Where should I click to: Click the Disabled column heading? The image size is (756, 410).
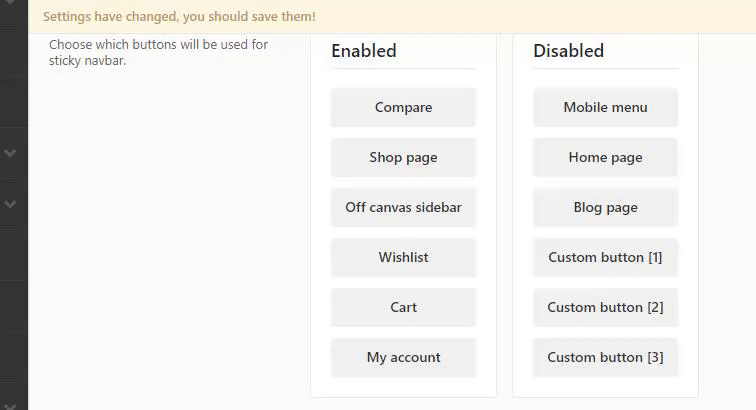(568, 51)
